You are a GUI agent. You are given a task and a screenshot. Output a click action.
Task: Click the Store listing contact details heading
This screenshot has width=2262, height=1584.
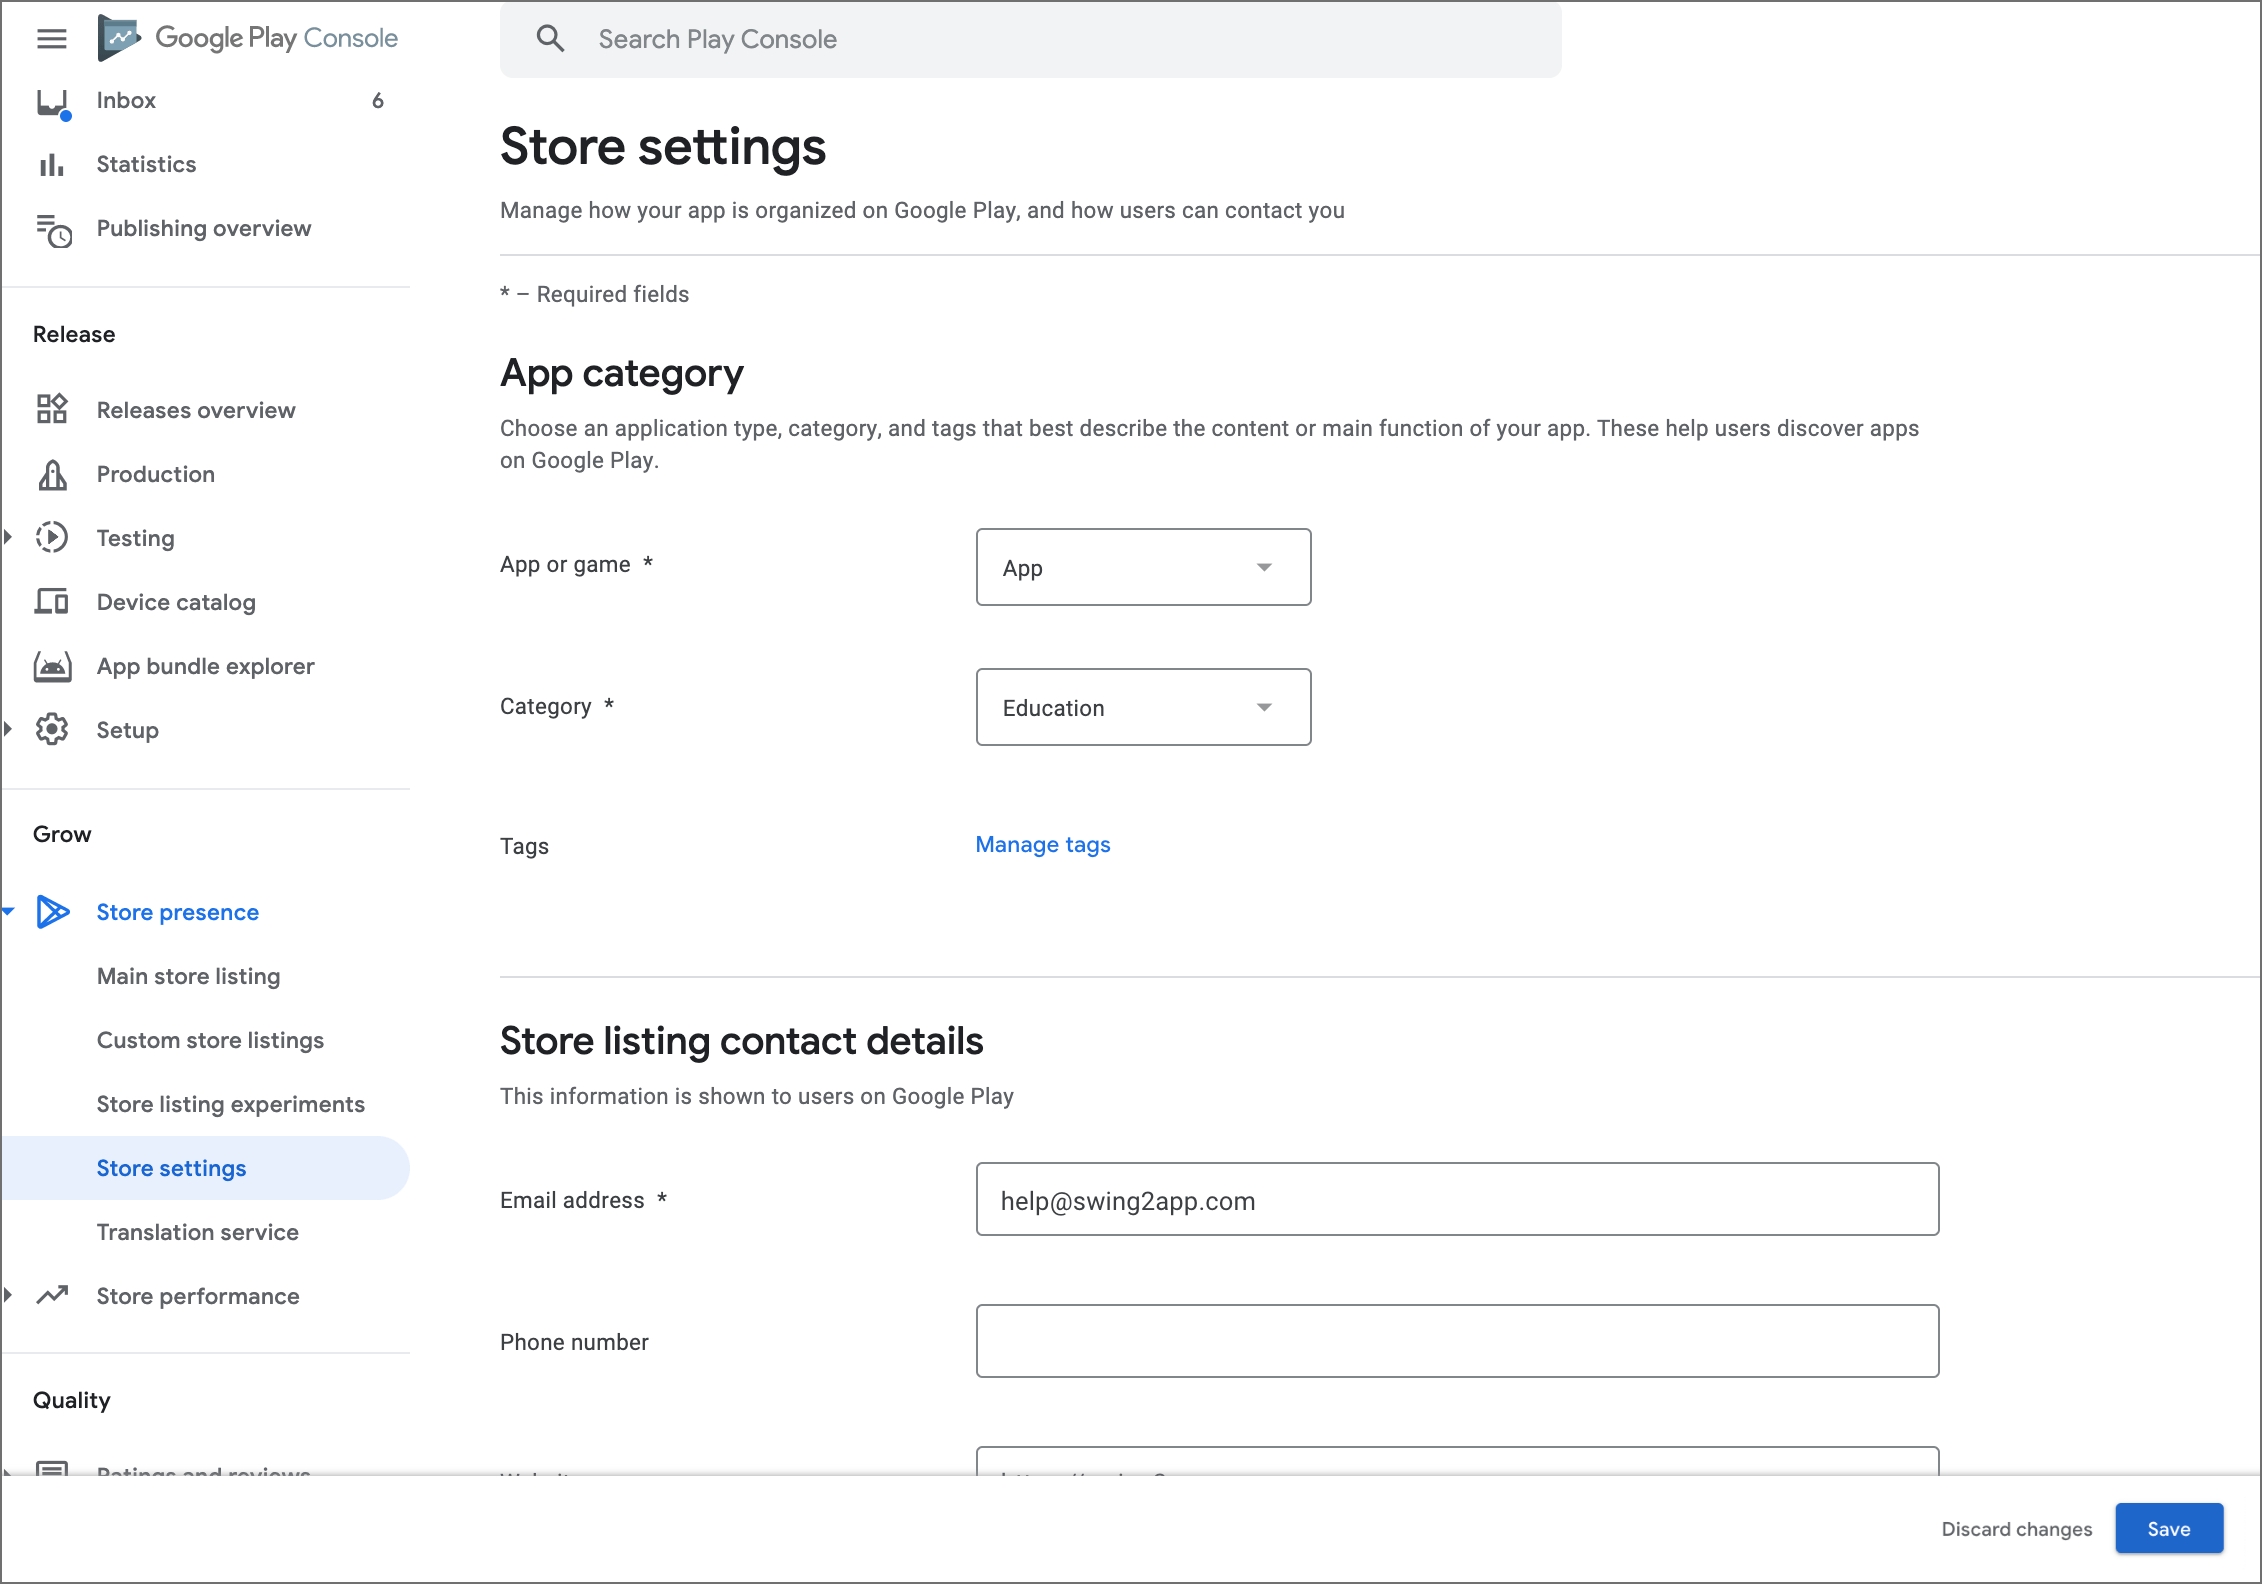[x=742, y=1041]
